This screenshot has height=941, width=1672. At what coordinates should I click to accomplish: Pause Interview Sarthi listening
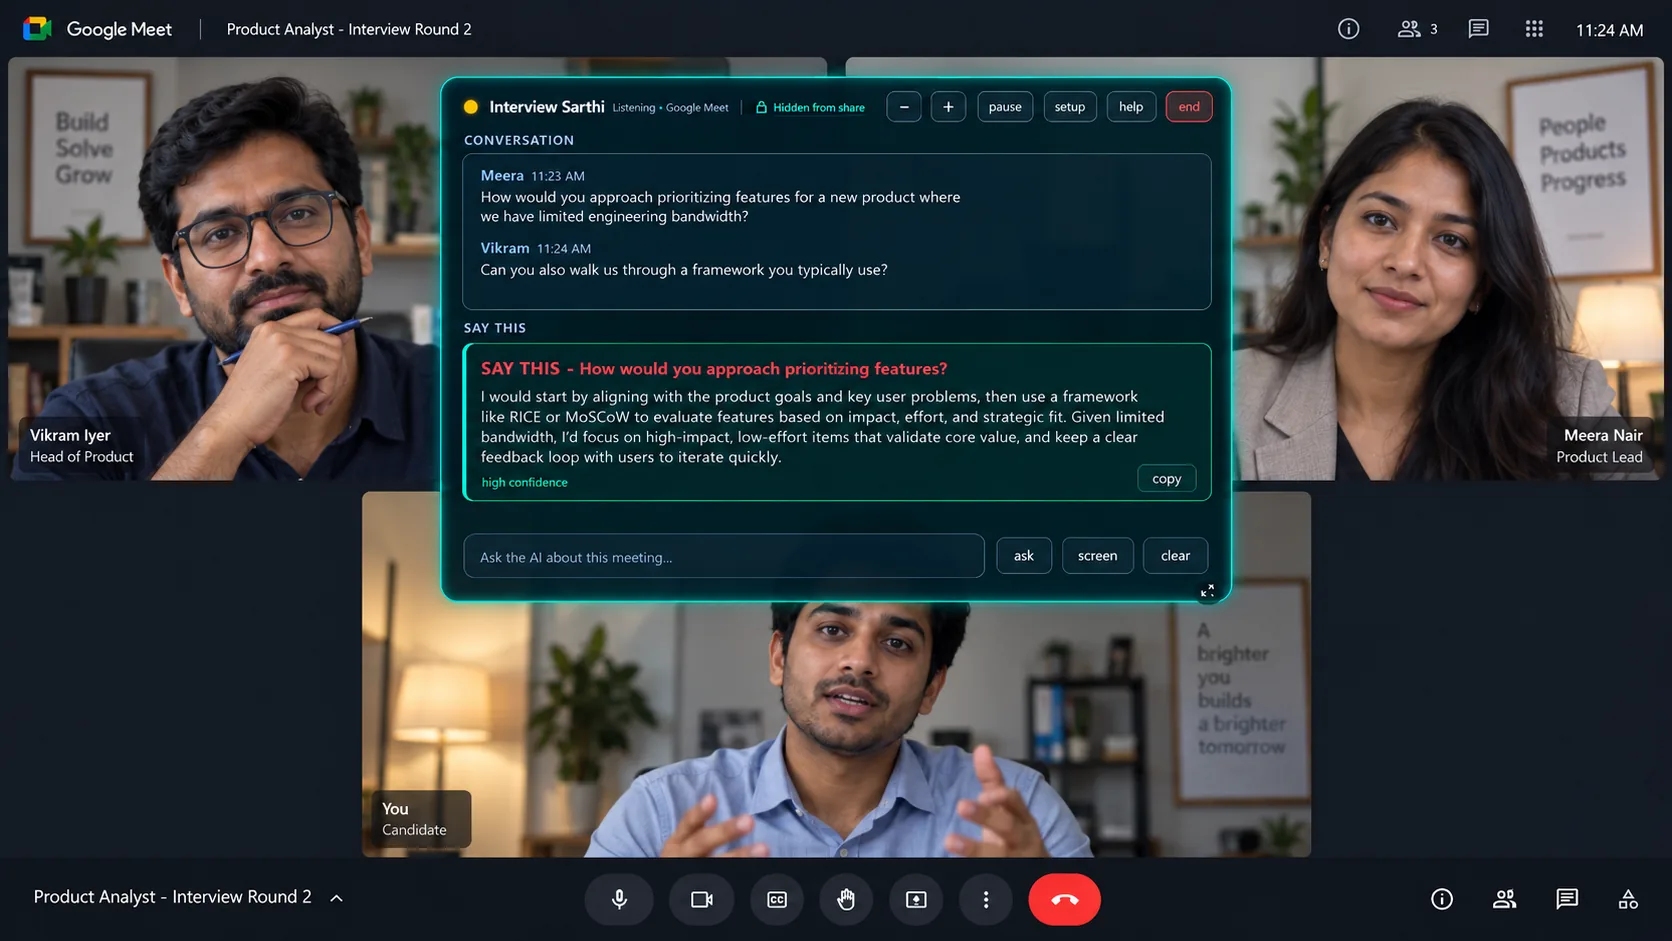(1005, 107)
